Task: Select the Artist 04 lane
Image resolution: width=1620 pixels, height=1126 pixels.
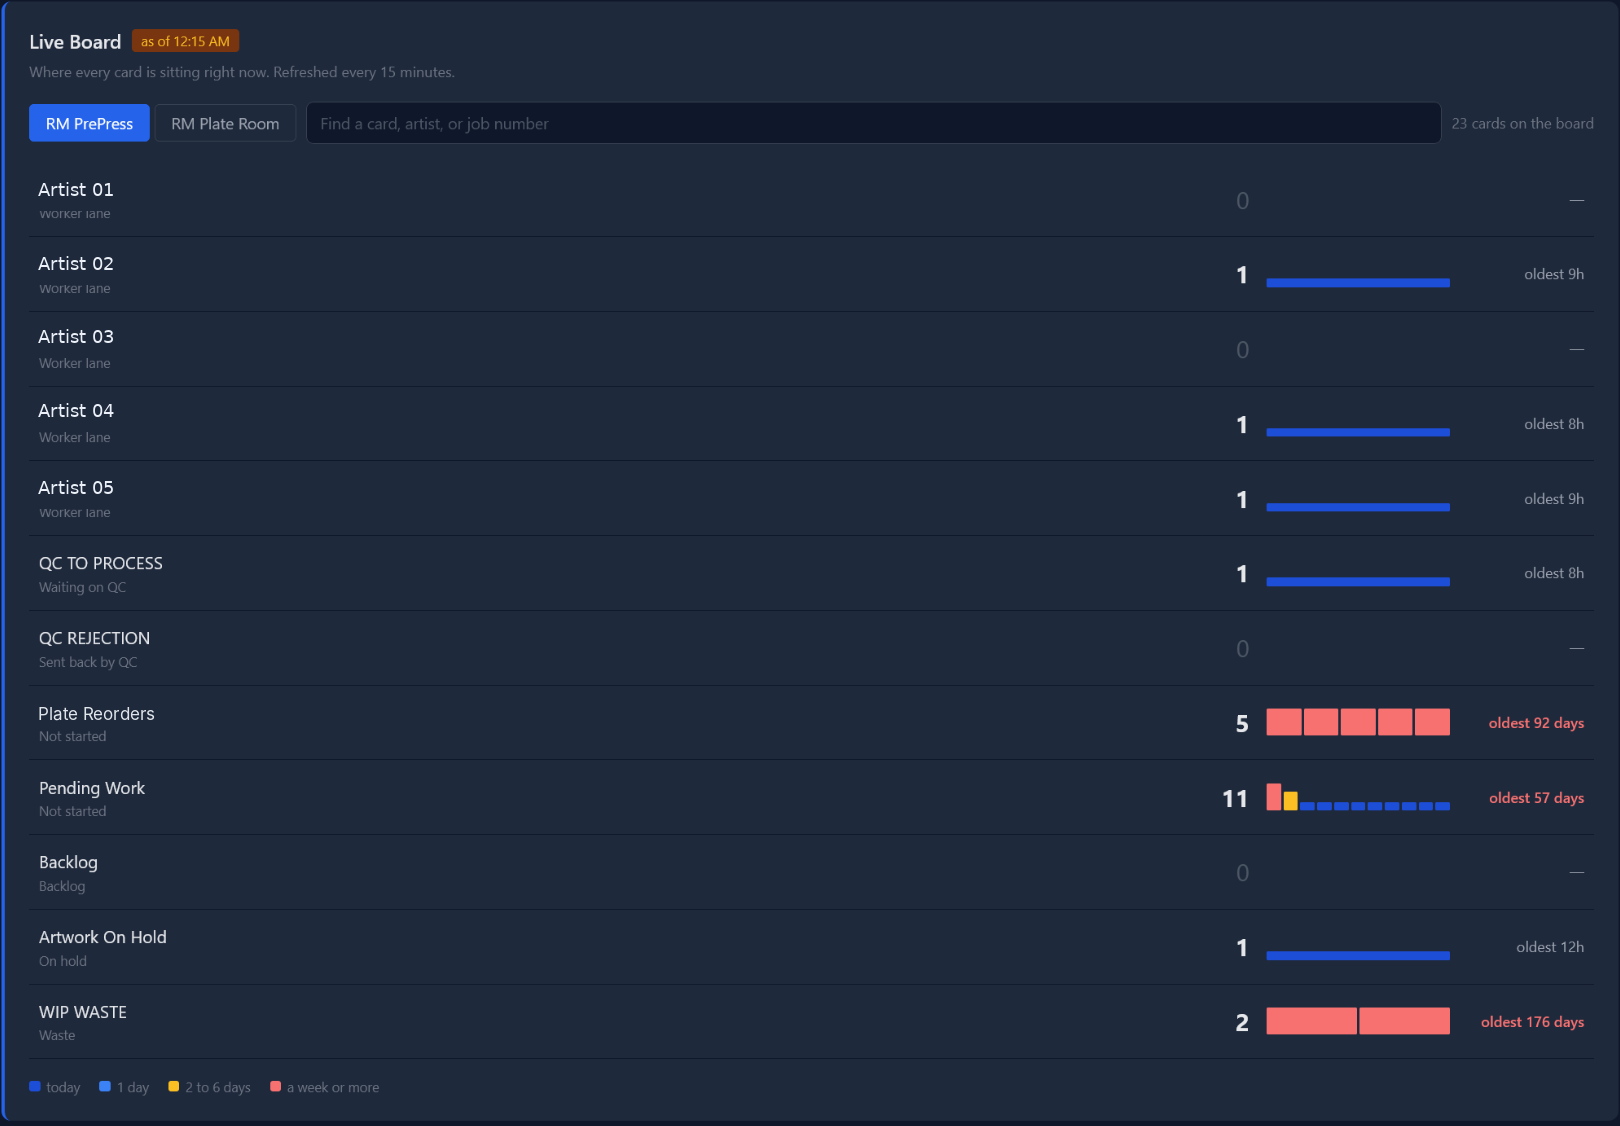Action: click(811, 424)
